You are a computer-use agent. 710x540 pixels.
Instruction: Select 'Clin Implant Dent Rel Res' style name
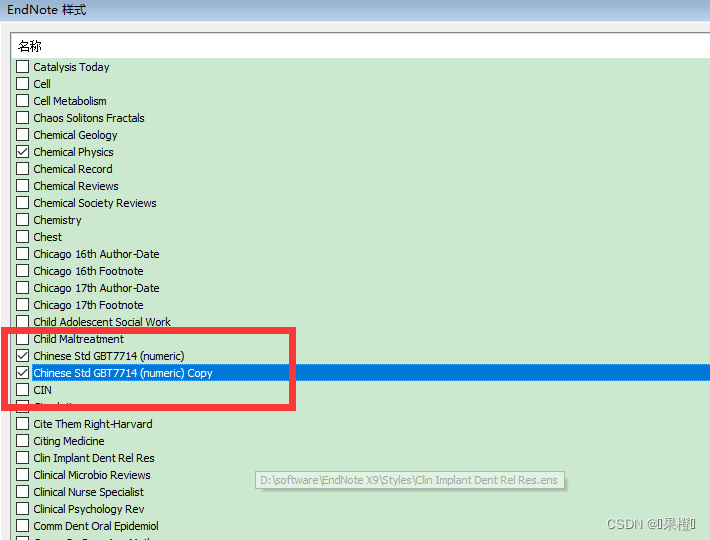(x=94, y=458)
